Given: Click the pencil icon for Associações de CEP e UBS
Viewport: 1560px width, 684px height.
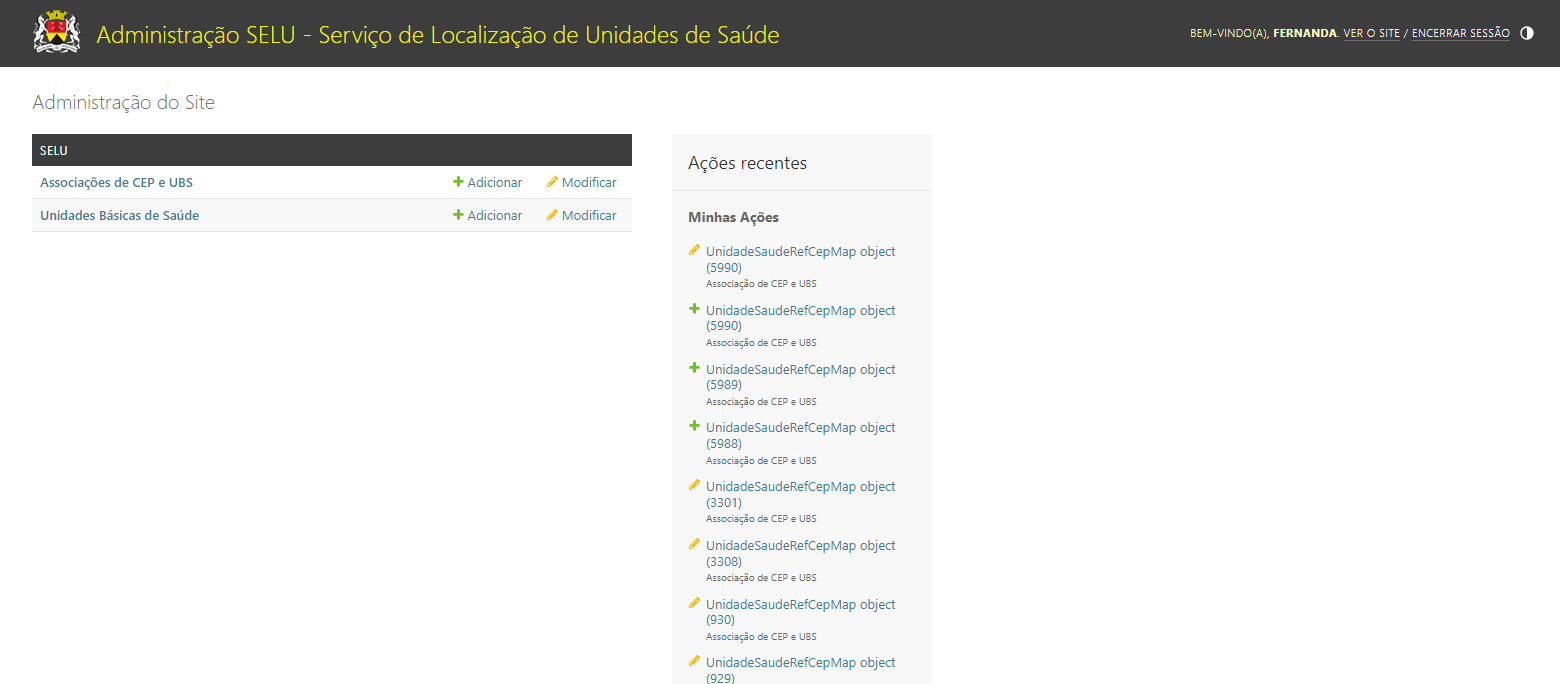Looking at the screenshot, I should point(552,182).
